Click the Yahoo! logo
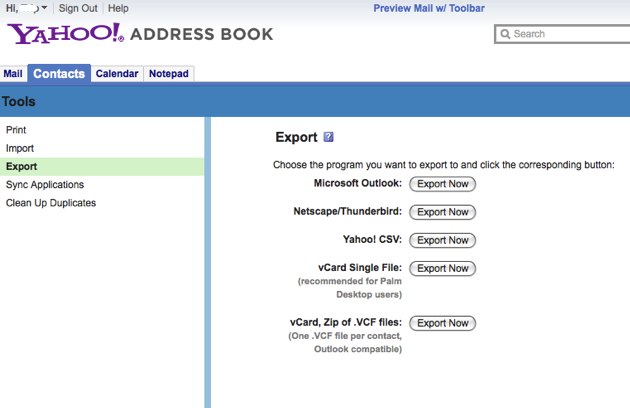The image size is (630, 408). pyautogui.click(x=66, y=33)
